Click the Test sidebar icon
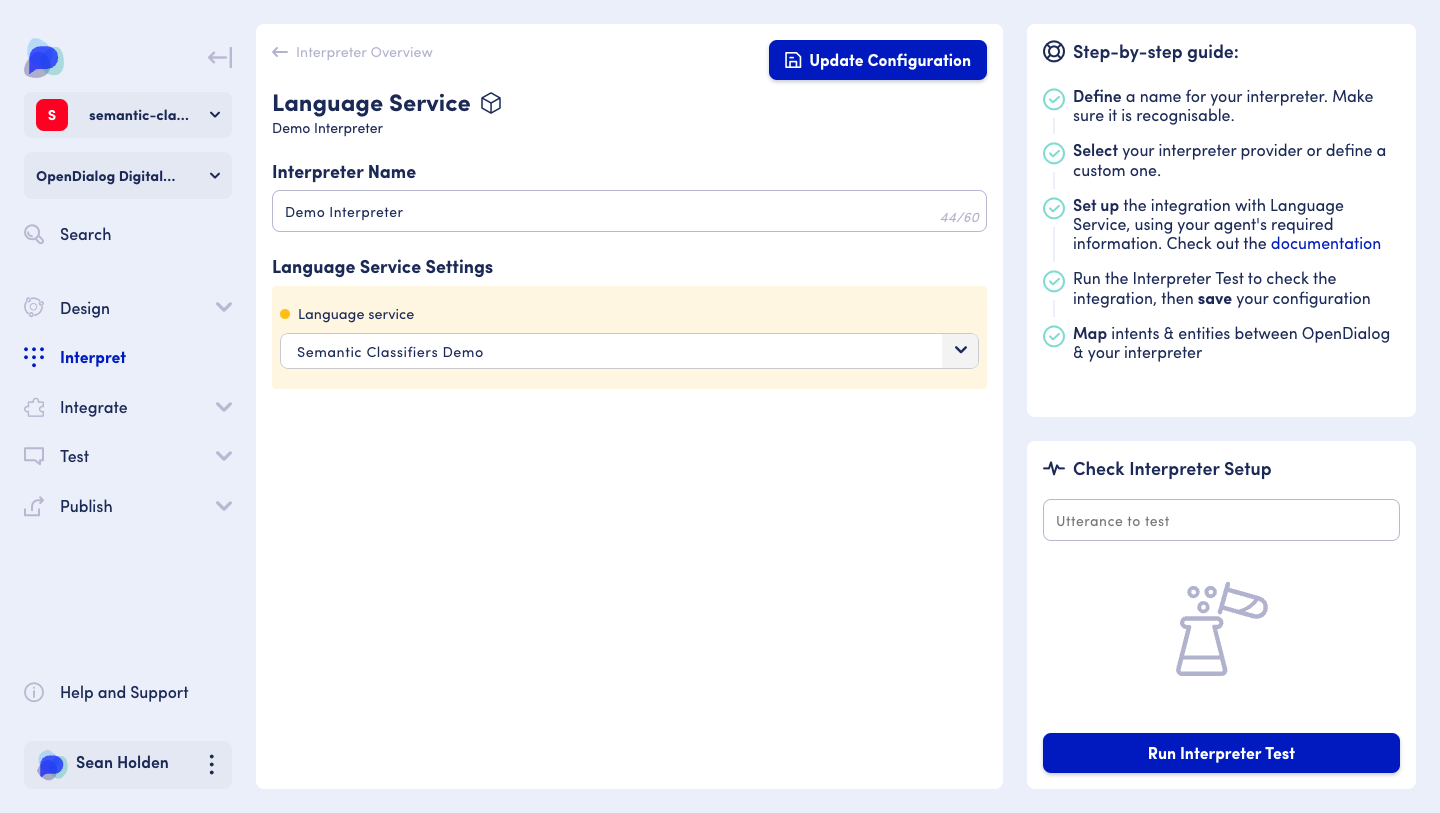1440x813 pixels. (x=34, y=456)
